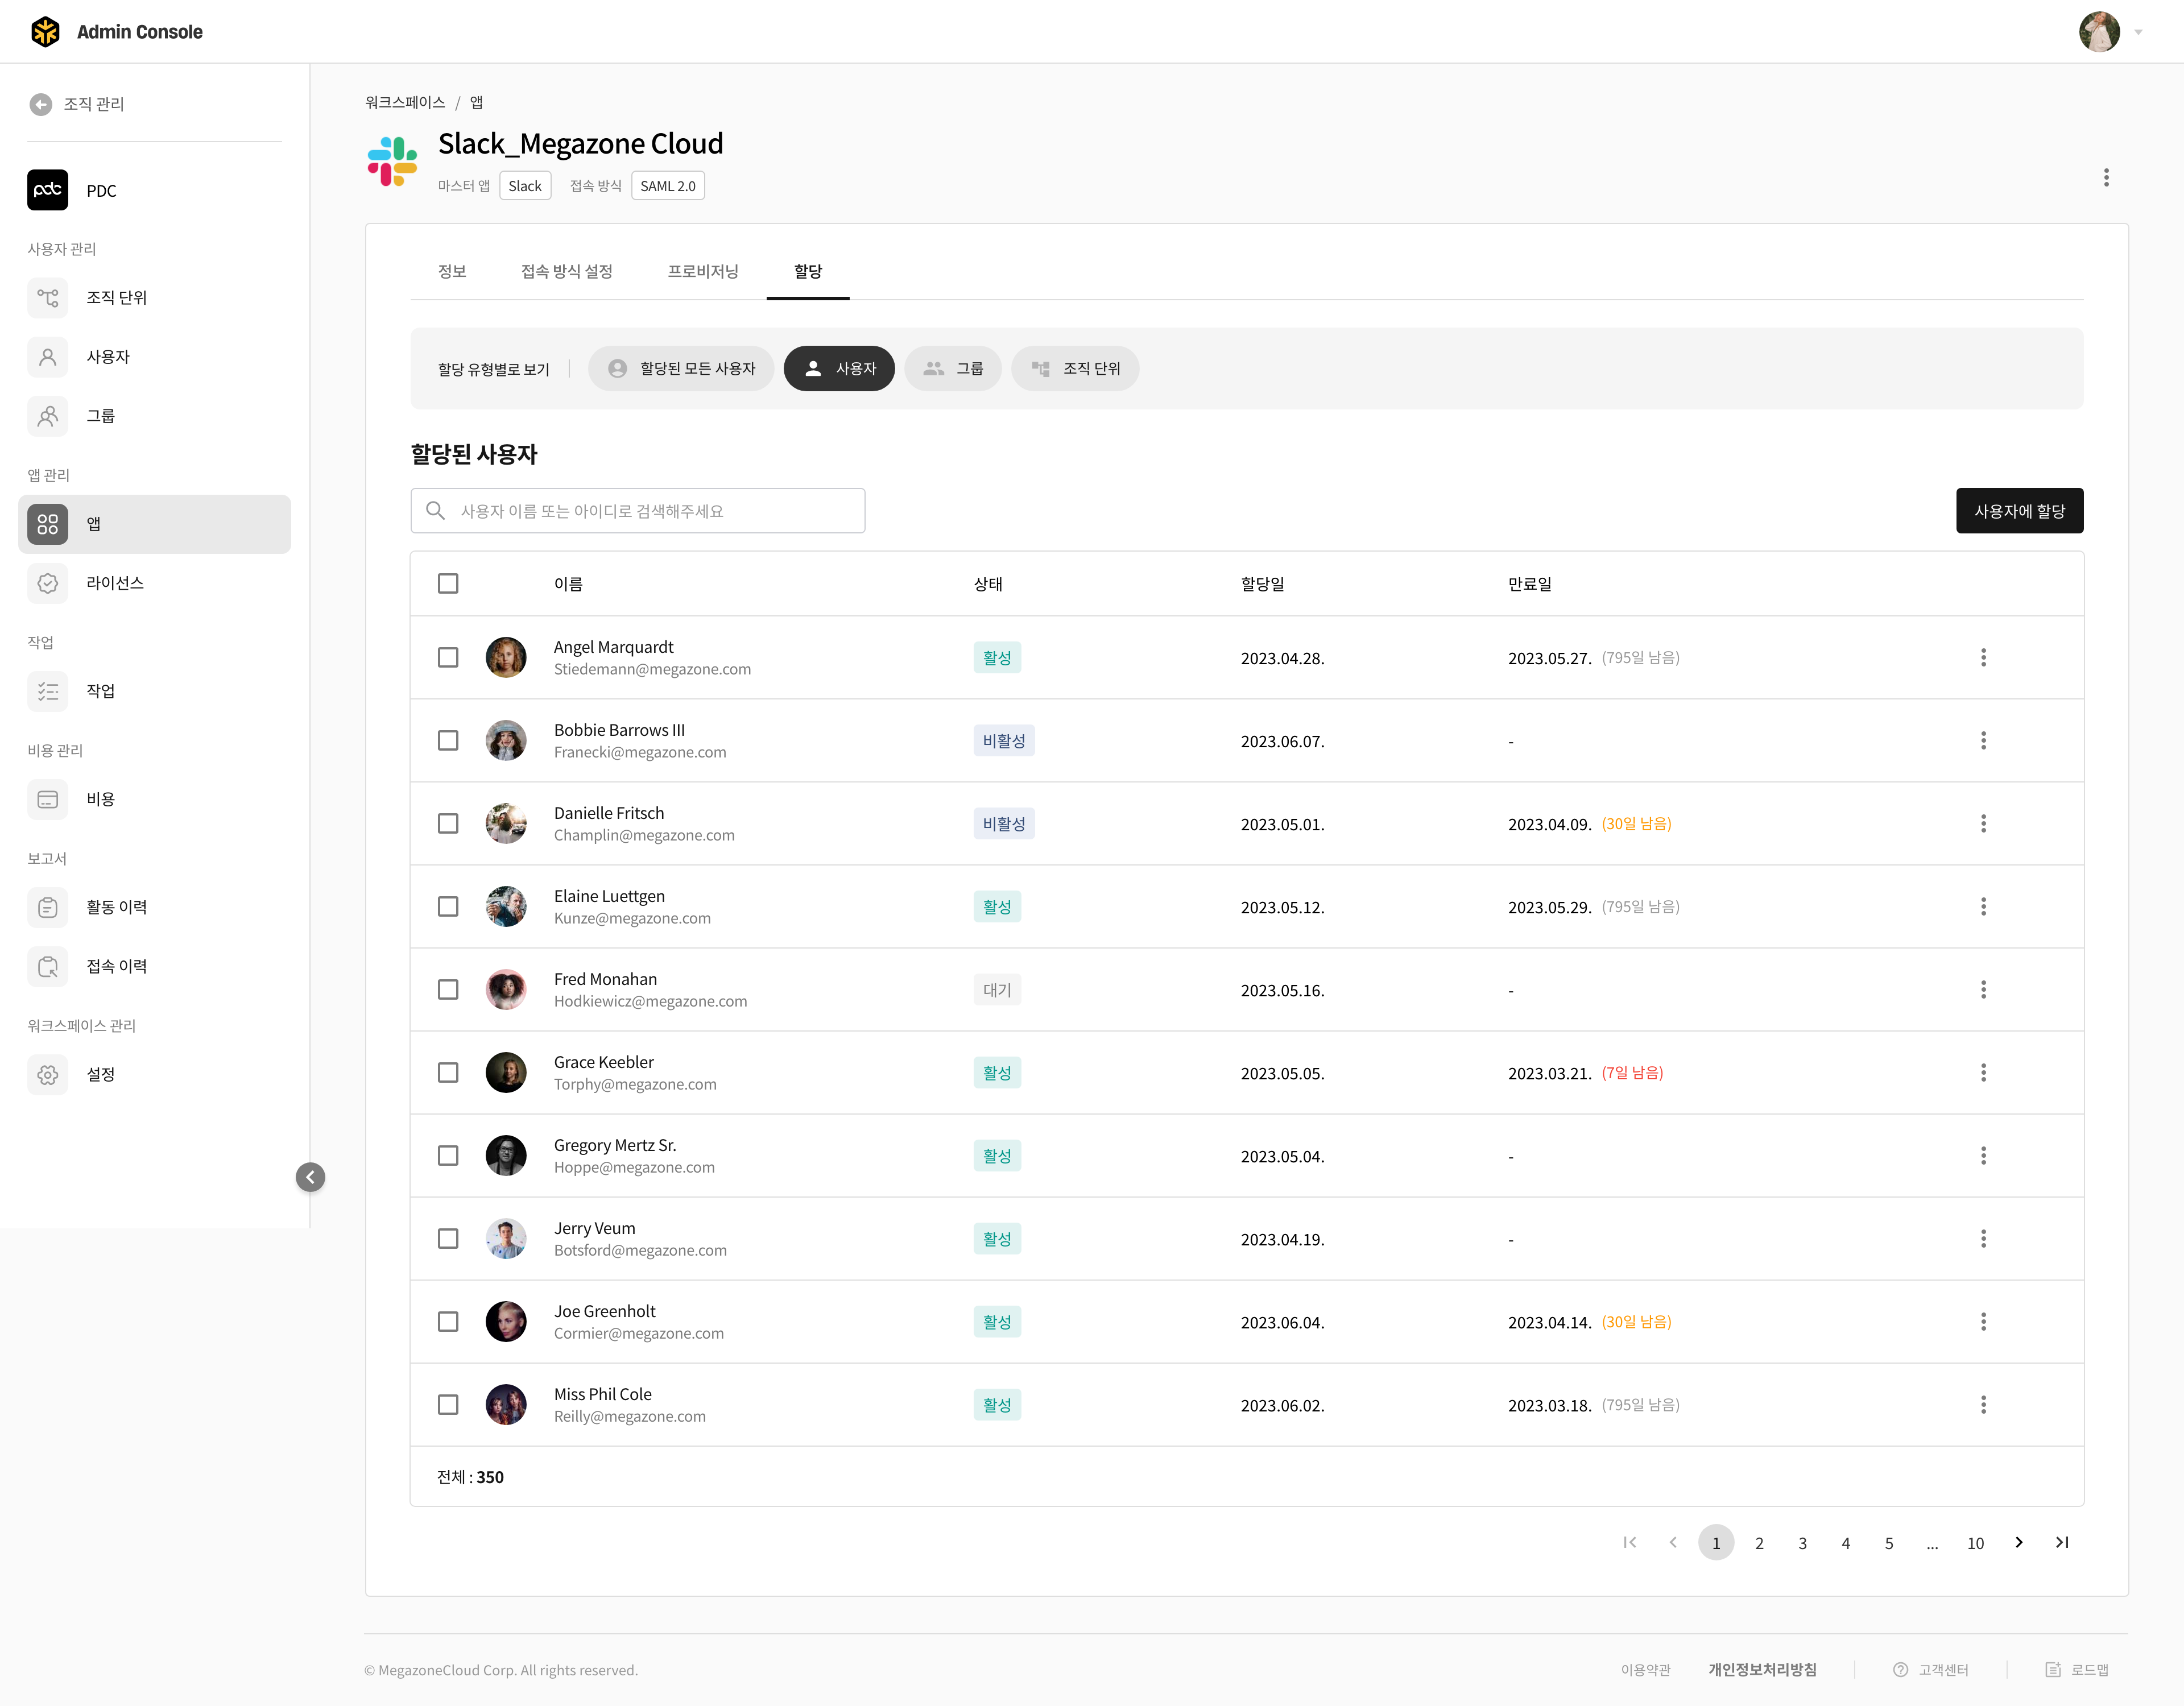Jump to the last page arrow
The image size is (2184, 1706).
(2062, 1542)
